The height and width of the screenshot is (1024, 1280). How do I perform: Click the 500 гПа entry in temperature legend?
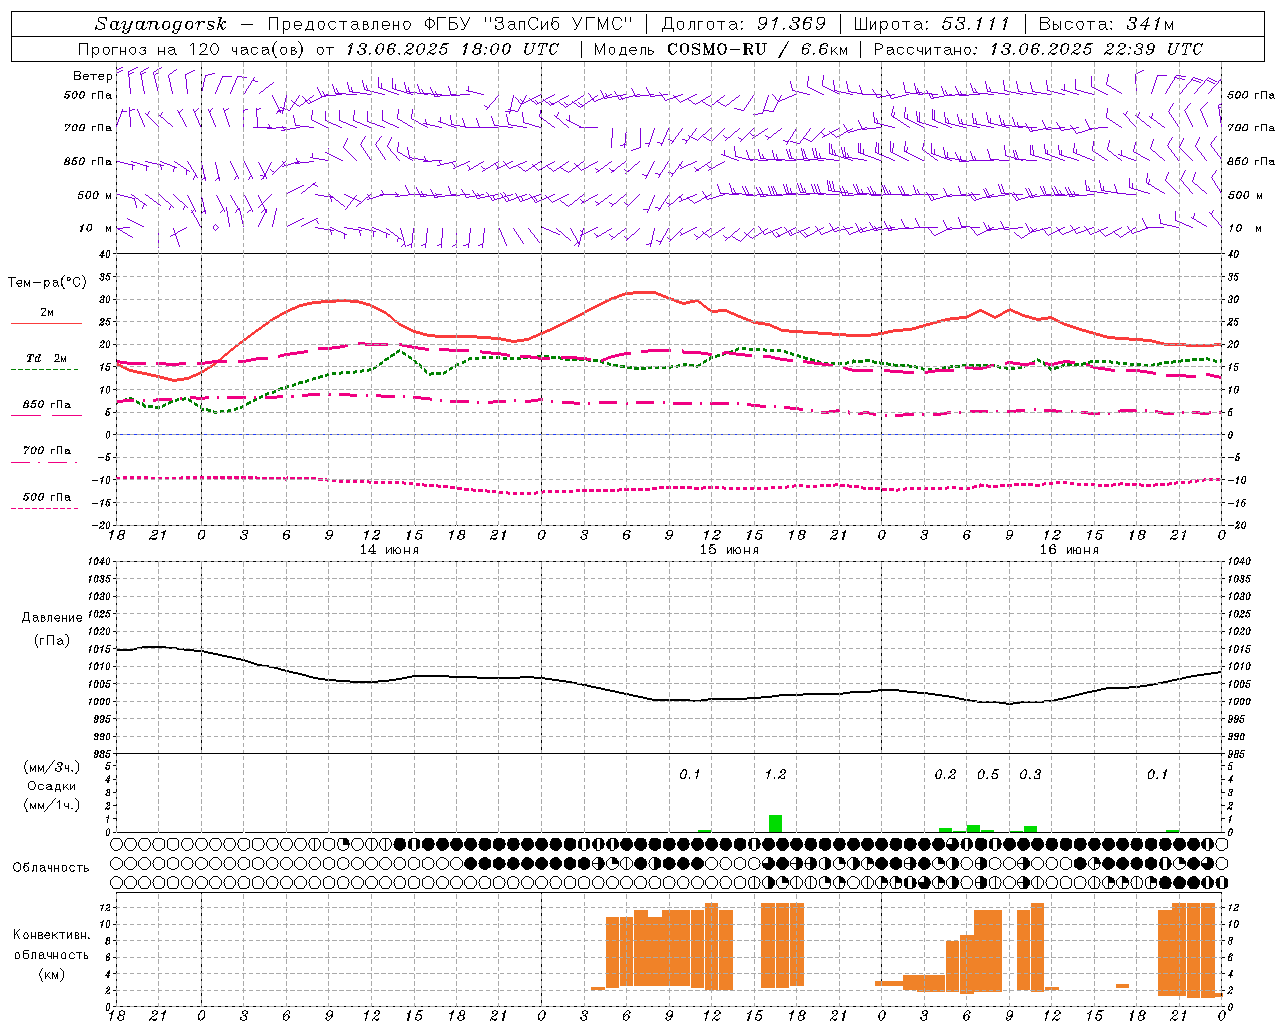(x=47, y=497)
